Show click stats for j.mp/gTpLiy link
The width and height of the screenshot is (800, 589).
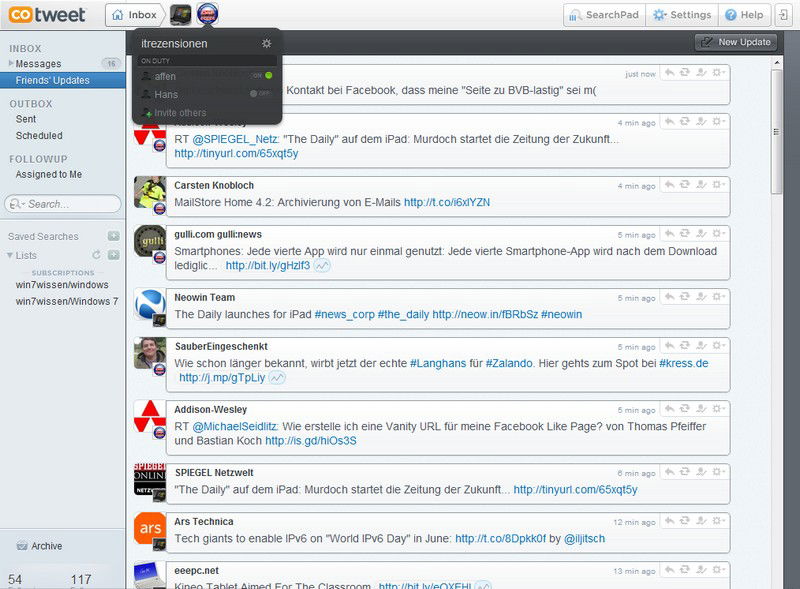coord(277,378)
